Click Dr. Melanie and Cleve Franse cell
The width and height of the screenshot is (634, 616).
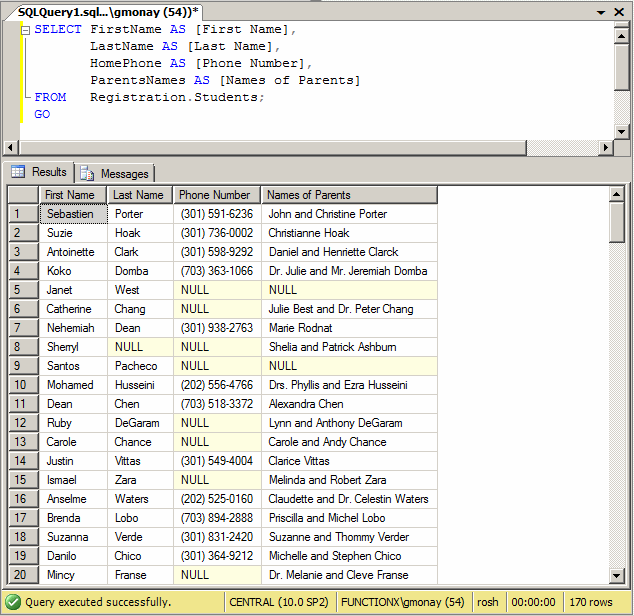349,575
